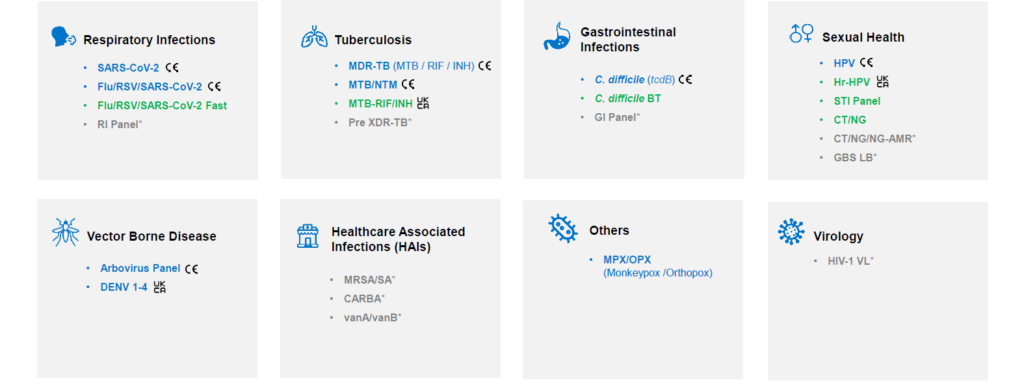Open the MTB/NTM link
1024x387 pixels.
pyautogui.click(x=372, y=85)
